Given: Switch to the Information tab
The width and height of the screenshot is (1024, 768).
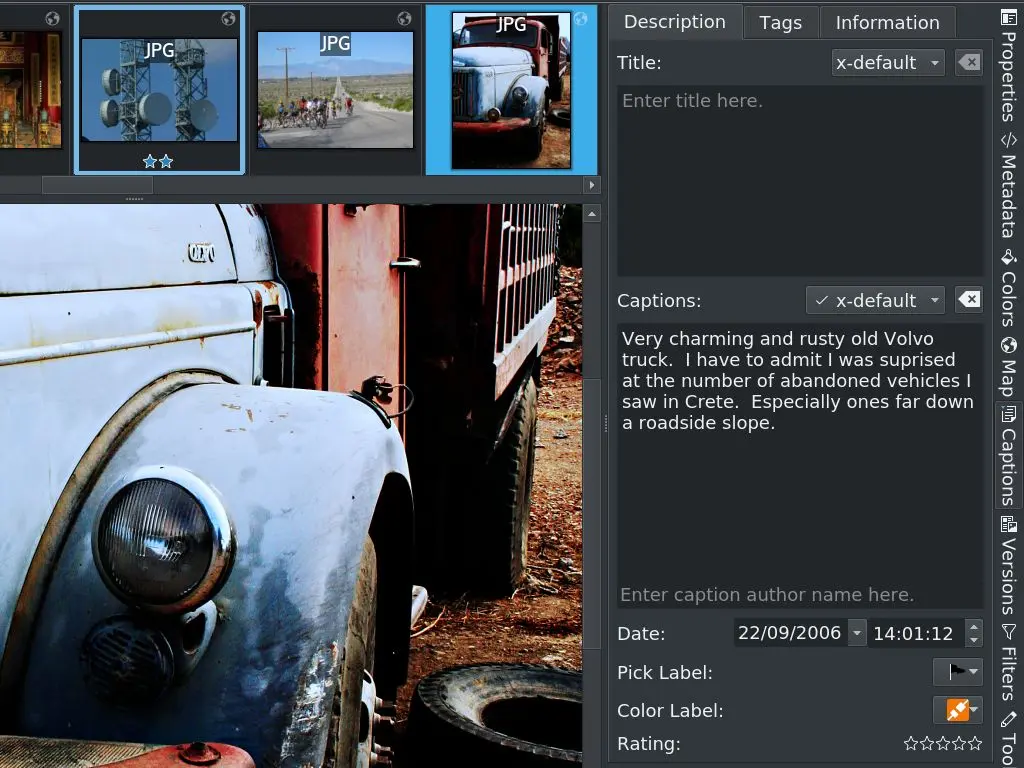Looking at the screenshot, I should (887, 21).
